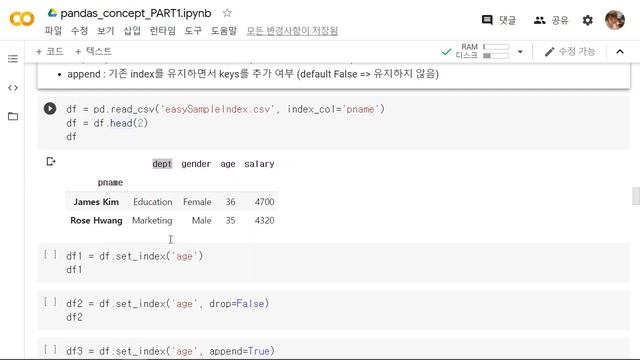Open the 런타임 menu

[162, 31]
